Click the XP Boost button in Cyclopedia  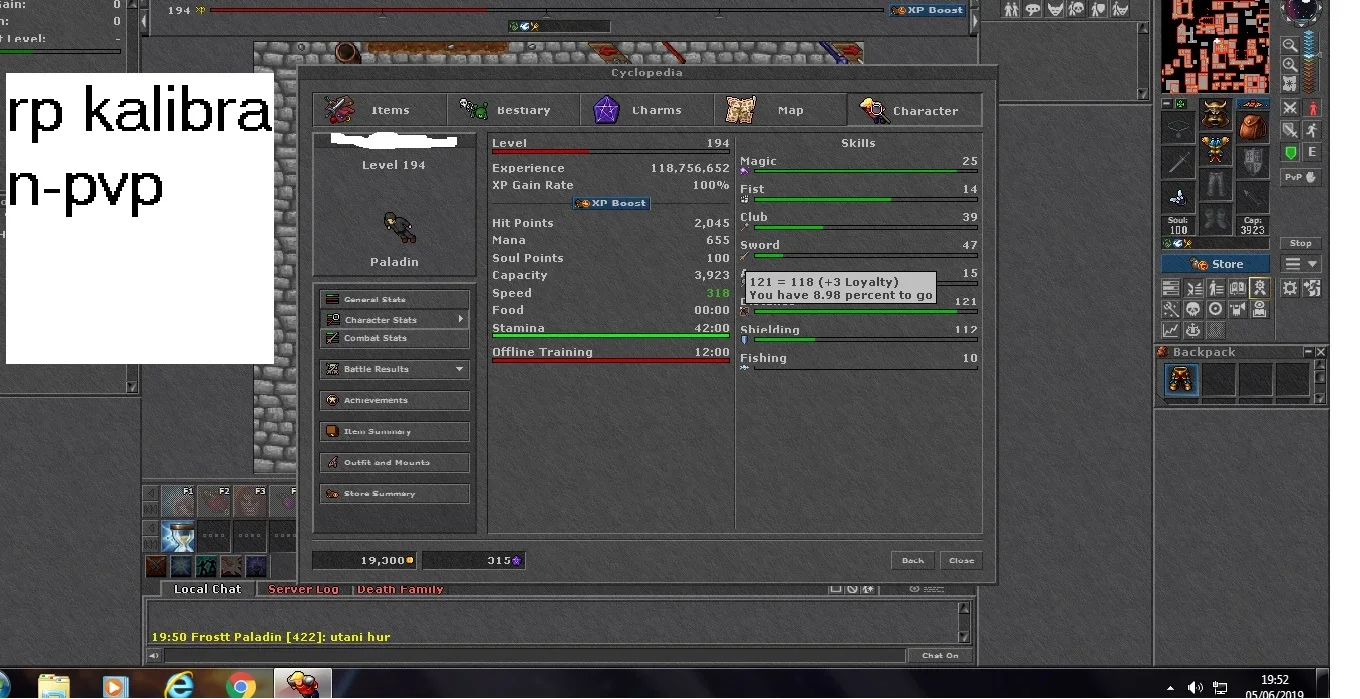point(611,203)
